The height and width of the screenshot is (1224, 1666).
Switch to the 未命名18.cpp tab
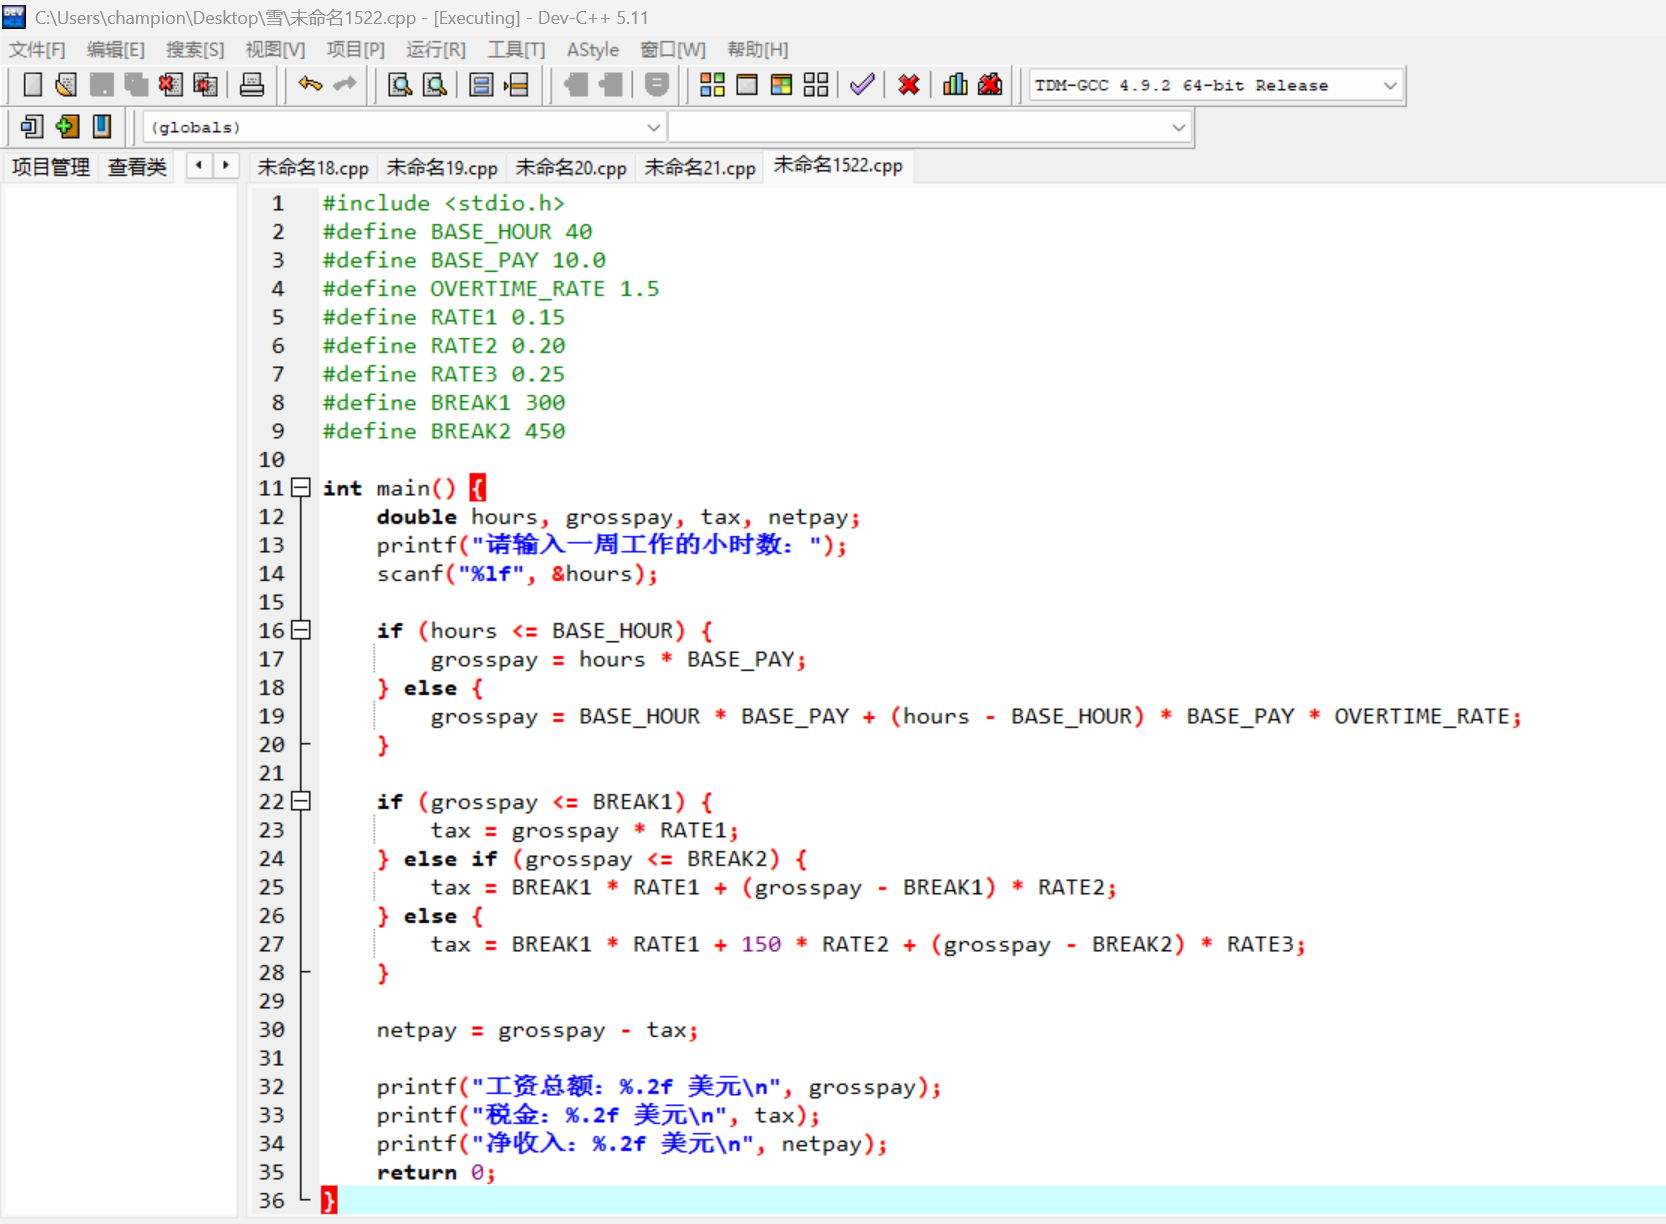point(313,167)
